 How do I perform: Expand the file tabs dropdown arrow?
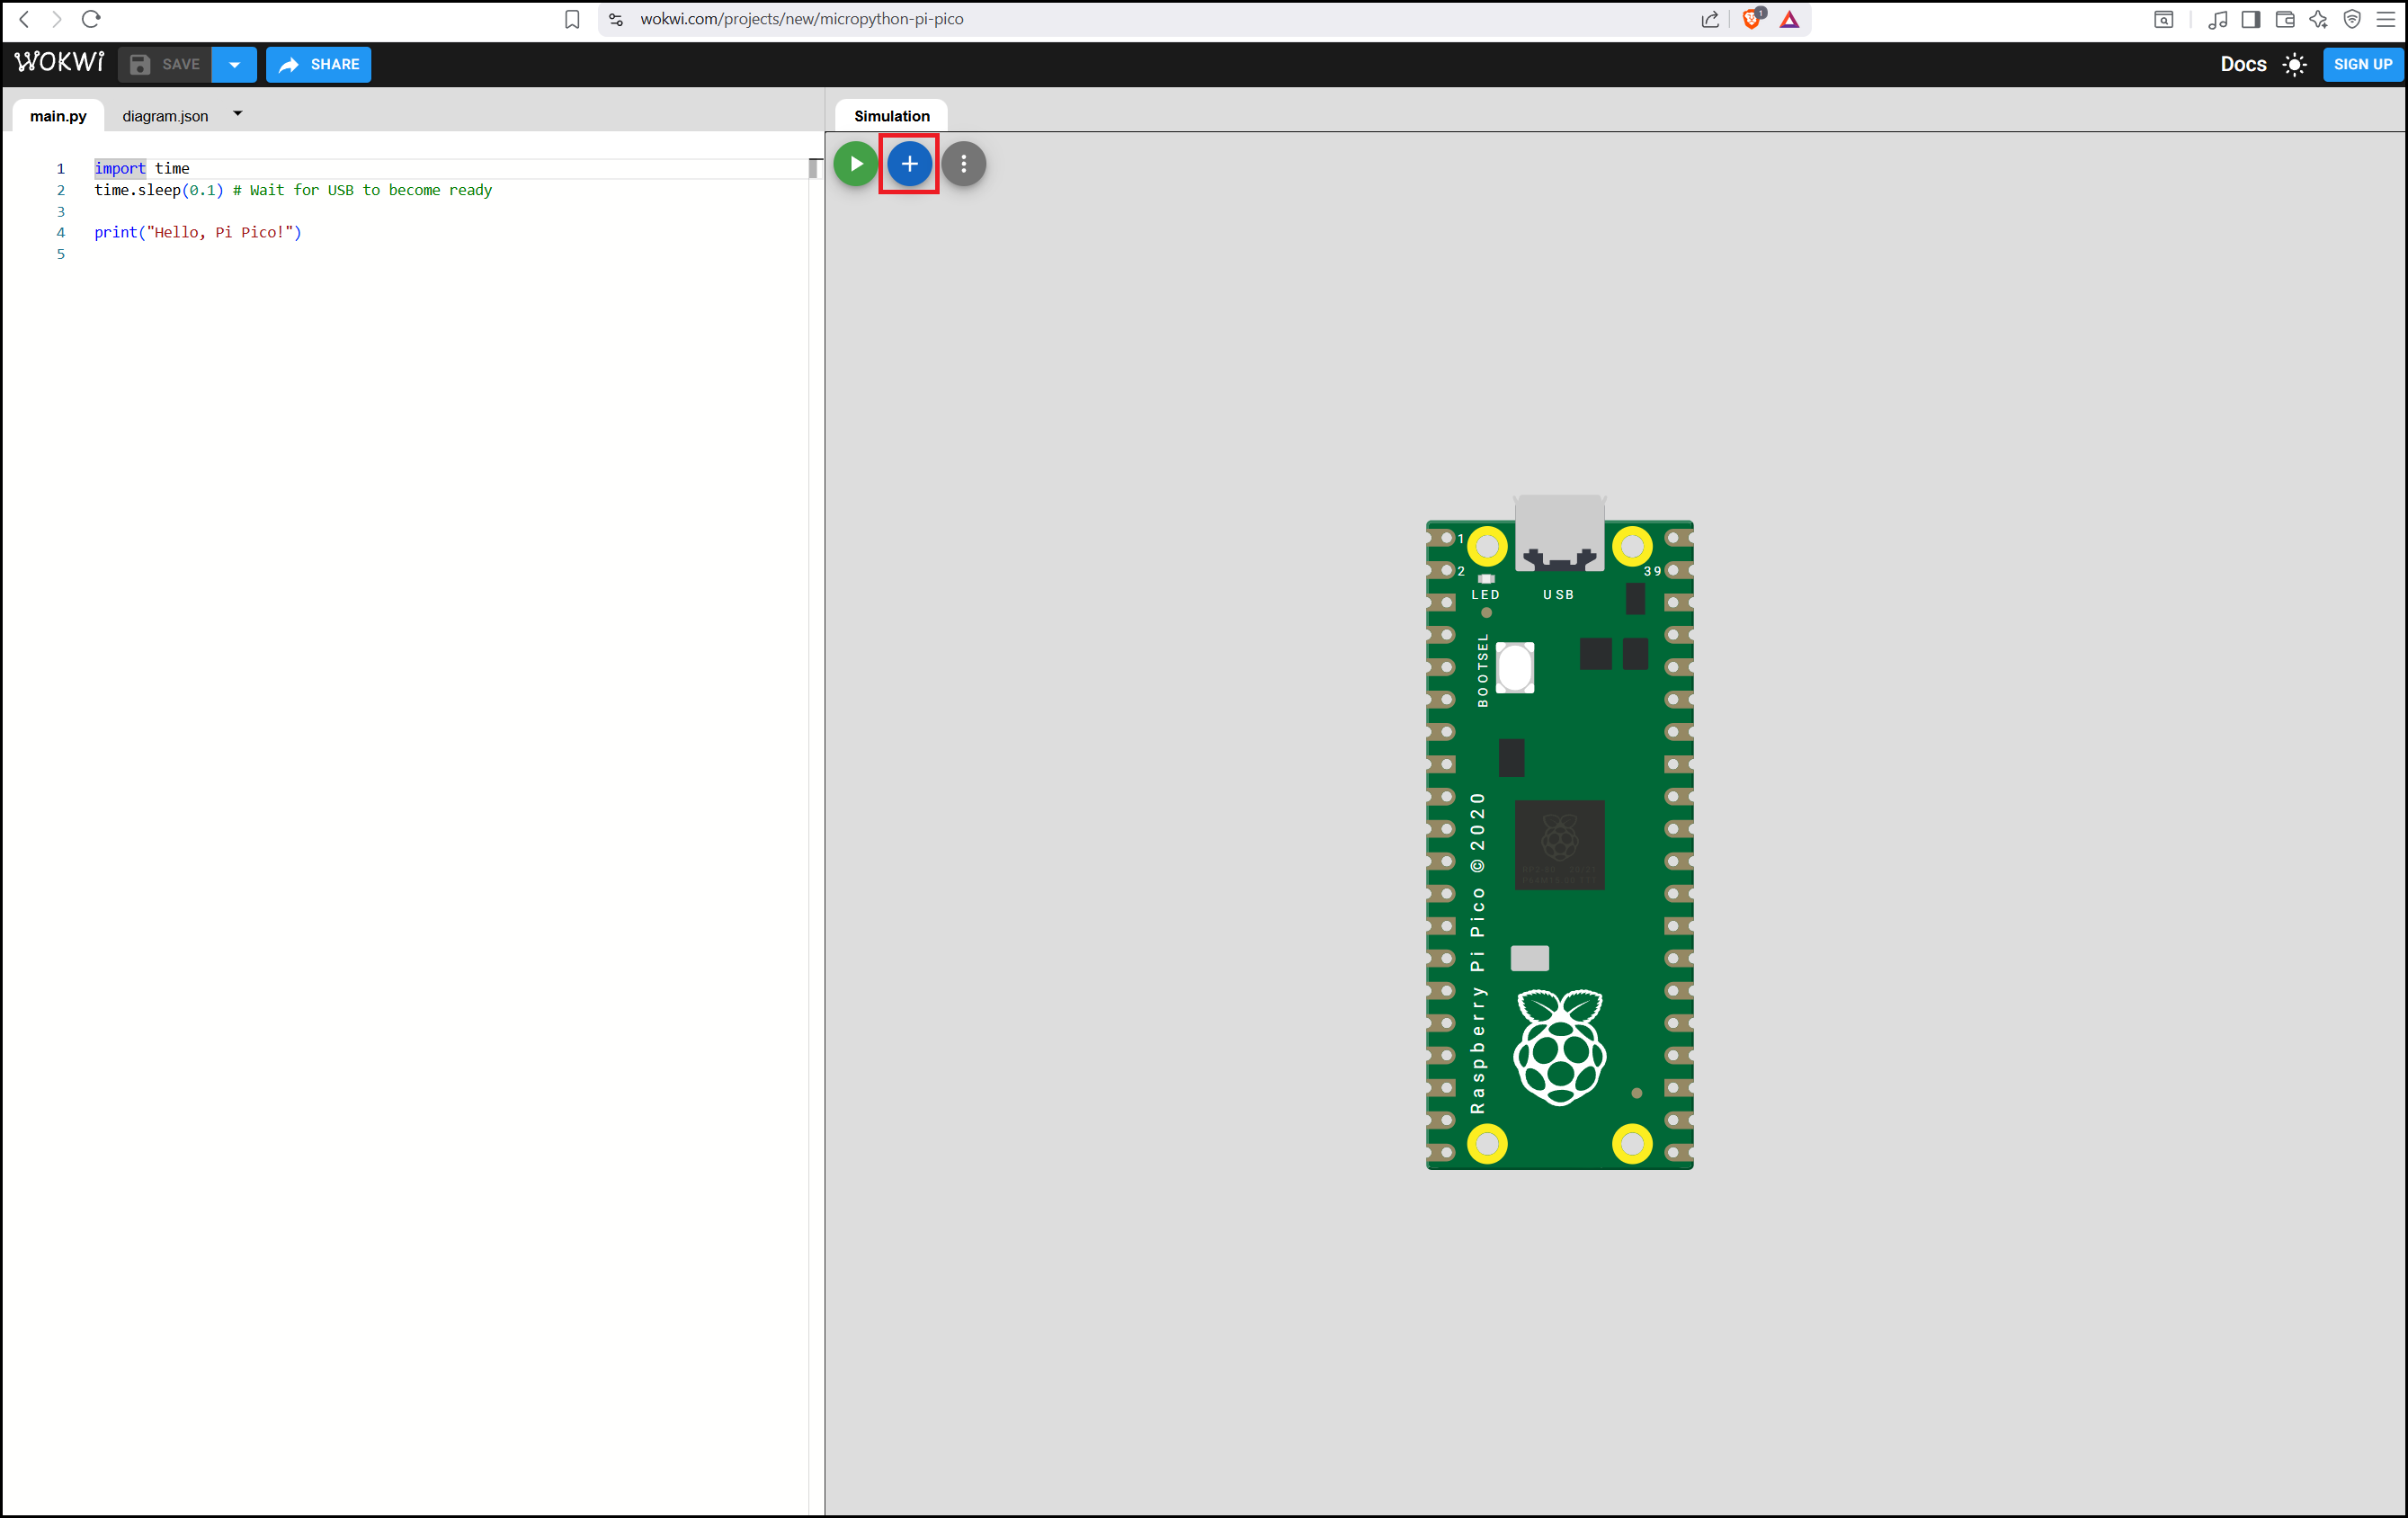238,114
